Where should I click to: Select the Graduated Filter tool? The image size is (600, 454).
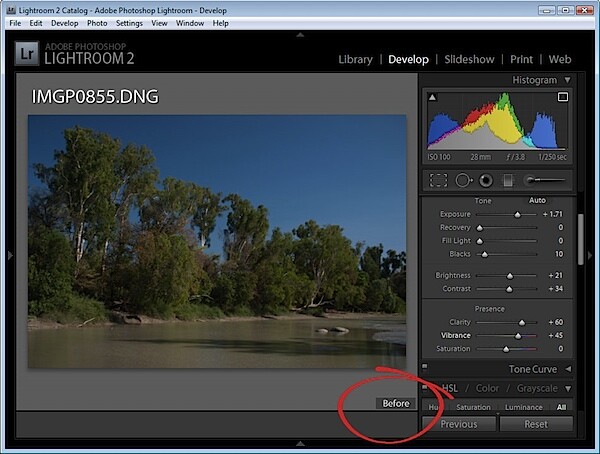[508, 180]
